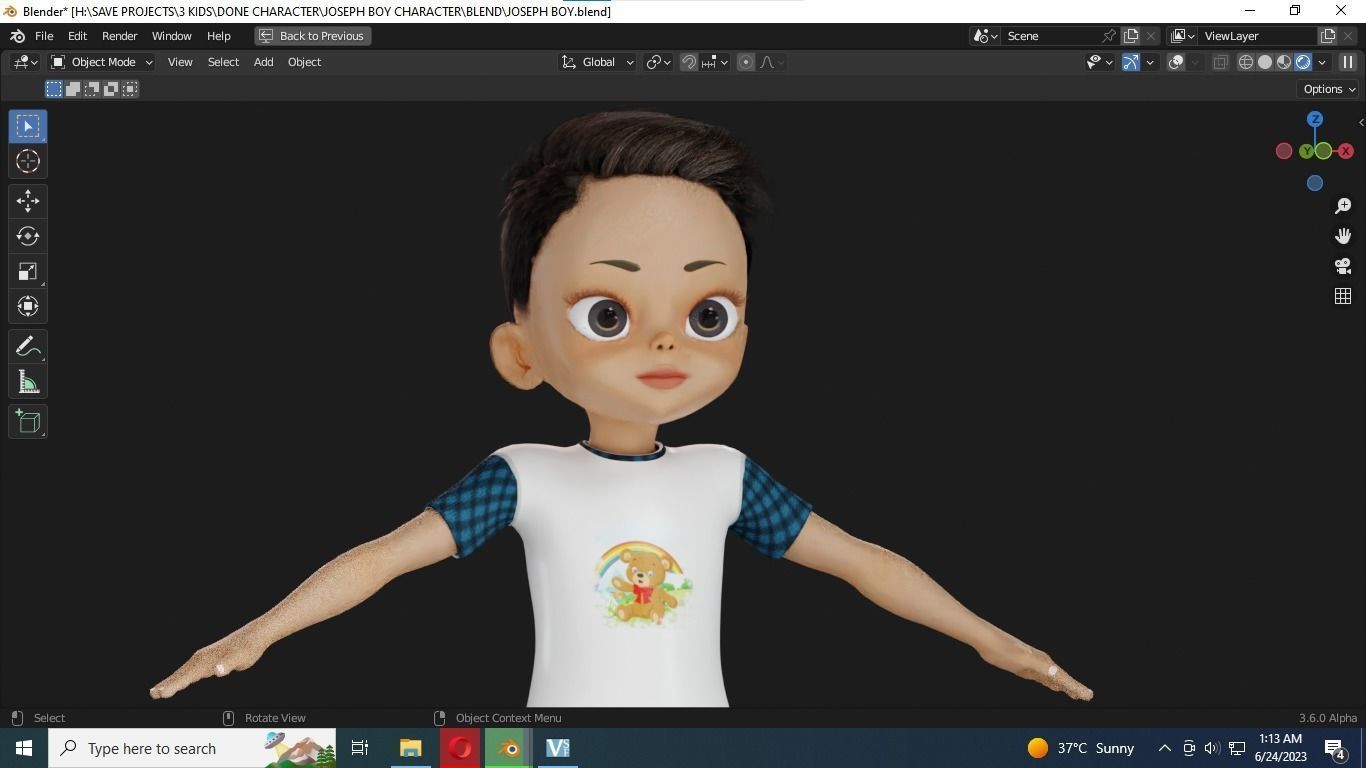Toggle show gizmo button
Viewport: 1366px width, 768px height.
coord(1131,62)
